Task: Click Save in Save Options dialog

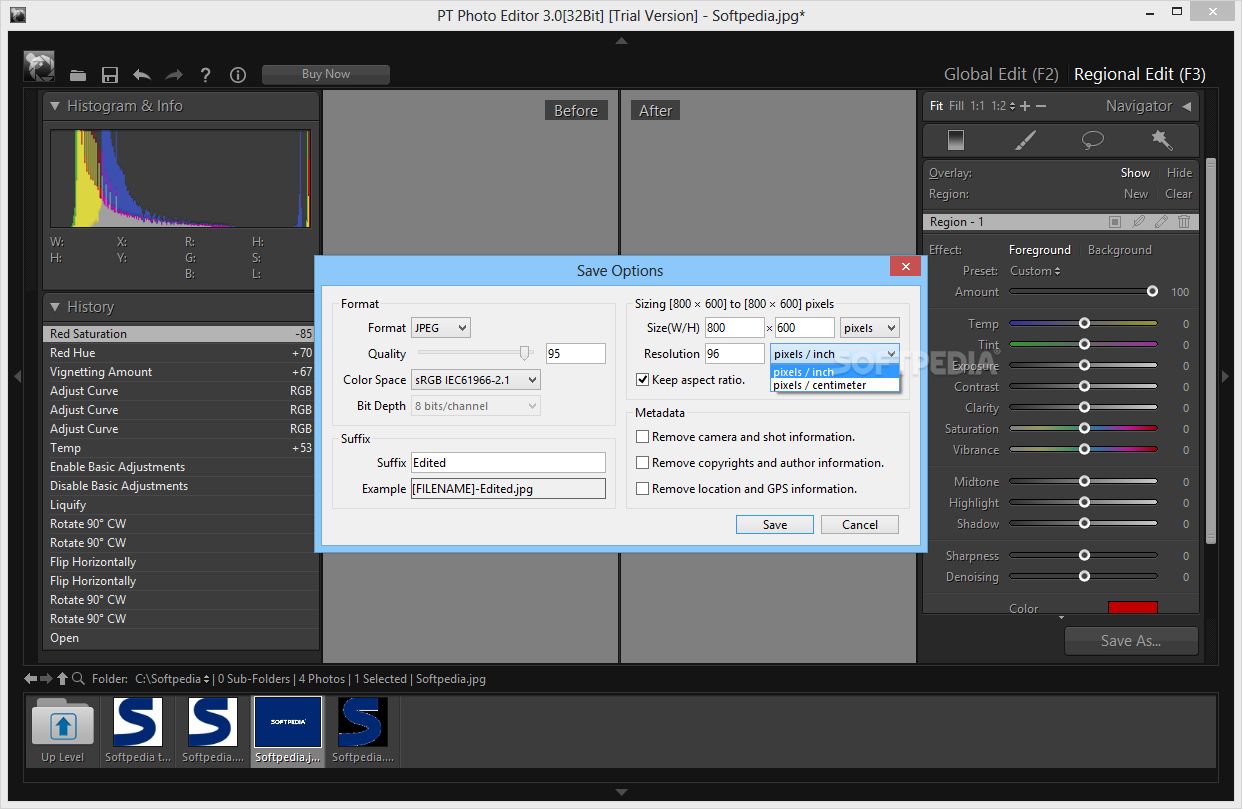Action: pos(775,525)
